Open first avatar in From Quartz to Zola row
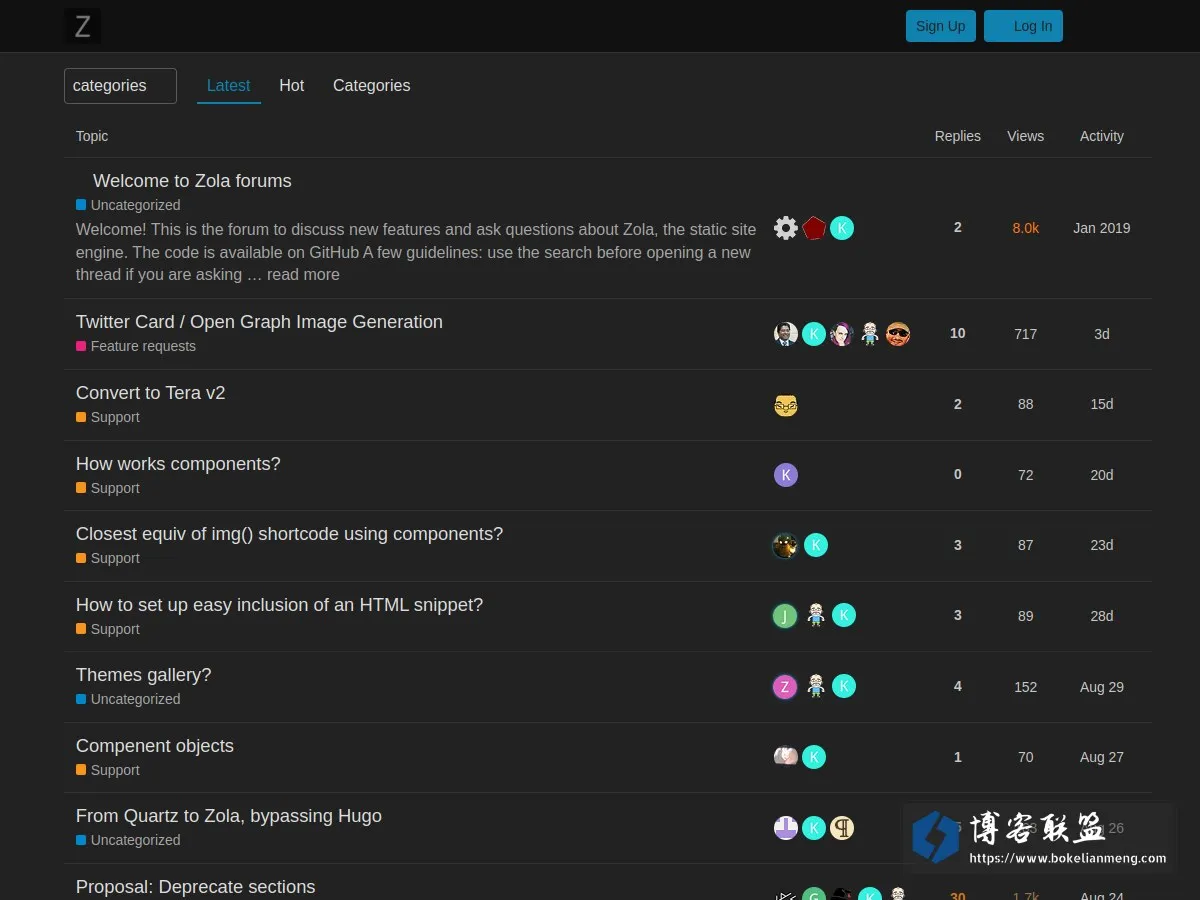 coord(786,828)
